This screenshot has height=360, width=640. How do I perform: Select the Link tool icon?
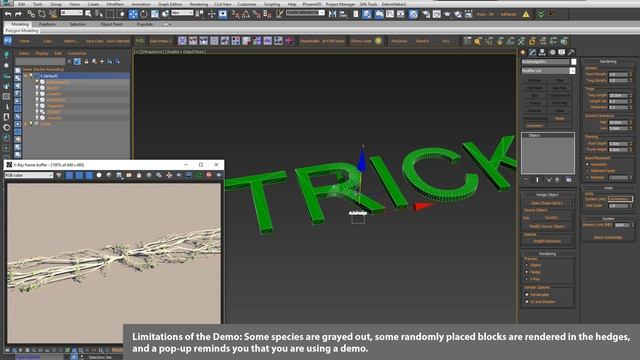[31, 14]
